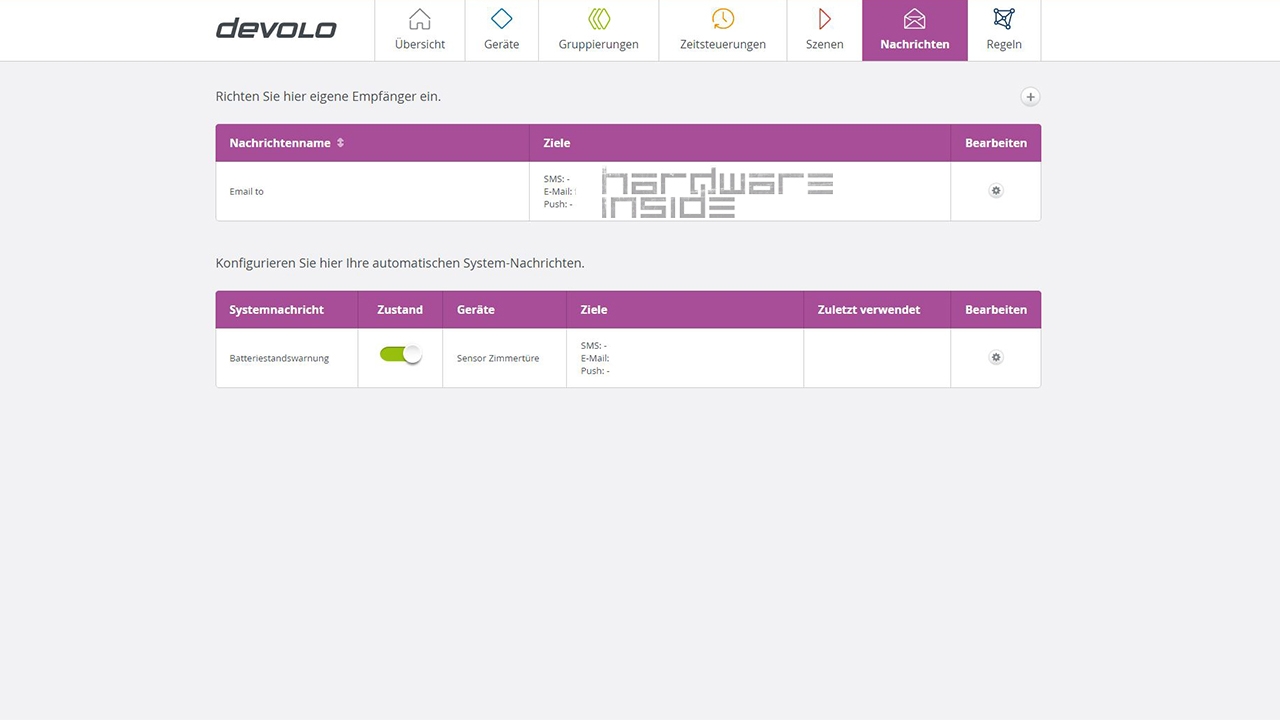
Task: Click the 'Email to' message name
Action: pos(247,191)
